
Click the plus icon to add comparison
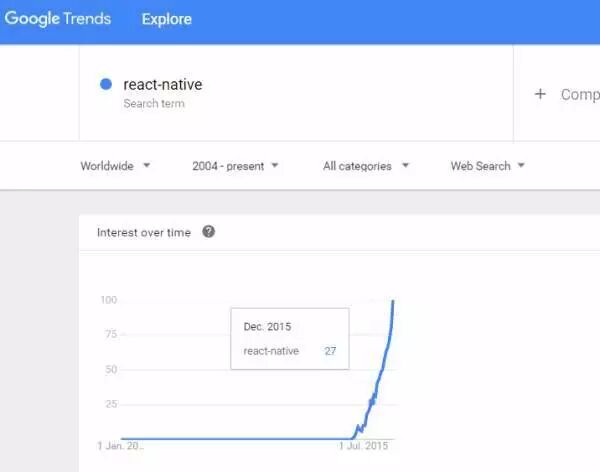540,94
